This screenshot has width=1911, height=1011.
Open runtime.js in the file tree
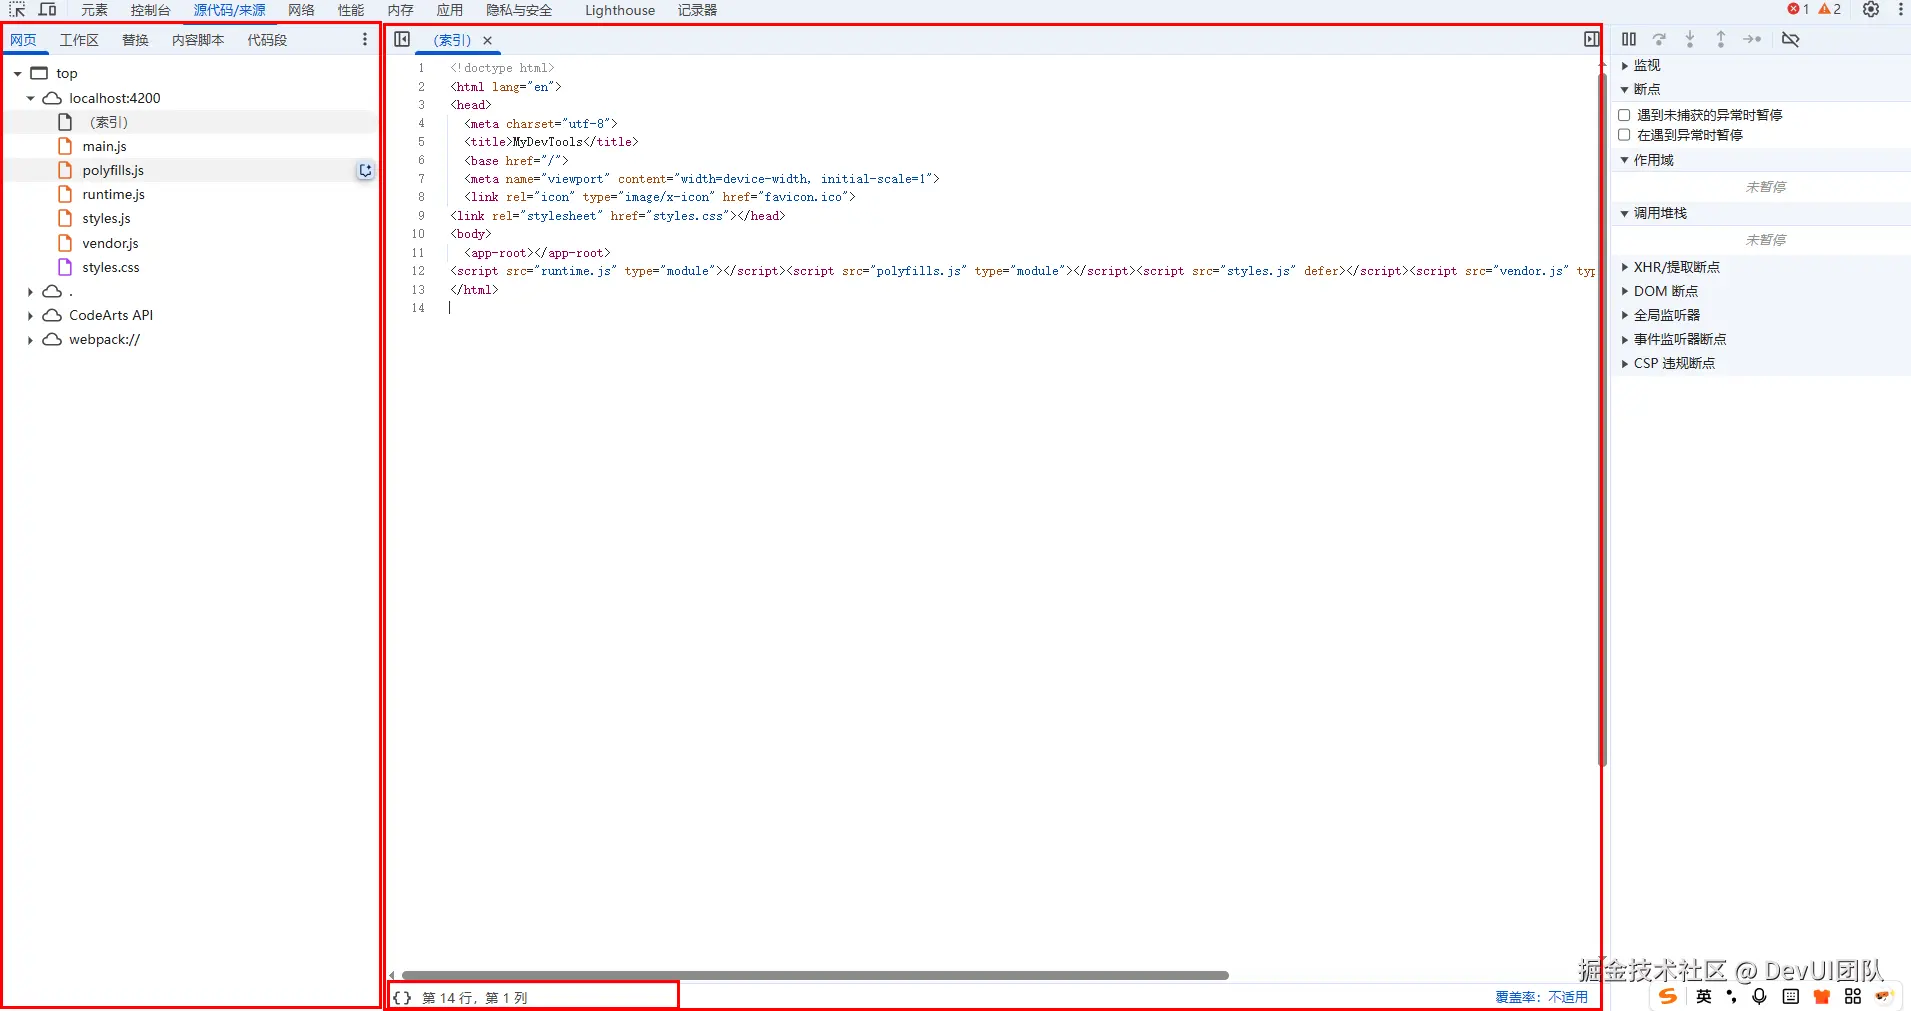point(114,195)
